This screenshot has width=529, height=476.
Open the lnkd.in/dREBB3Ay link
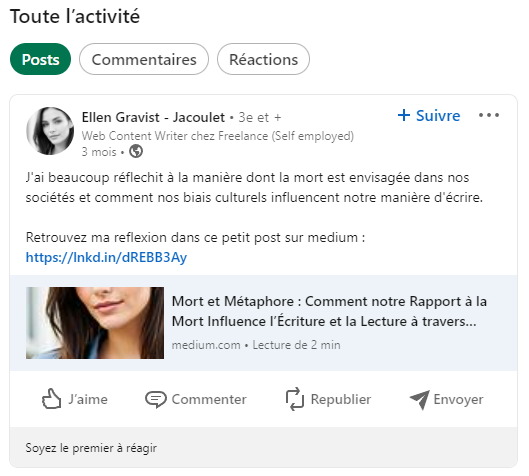[x=106, y=257]
